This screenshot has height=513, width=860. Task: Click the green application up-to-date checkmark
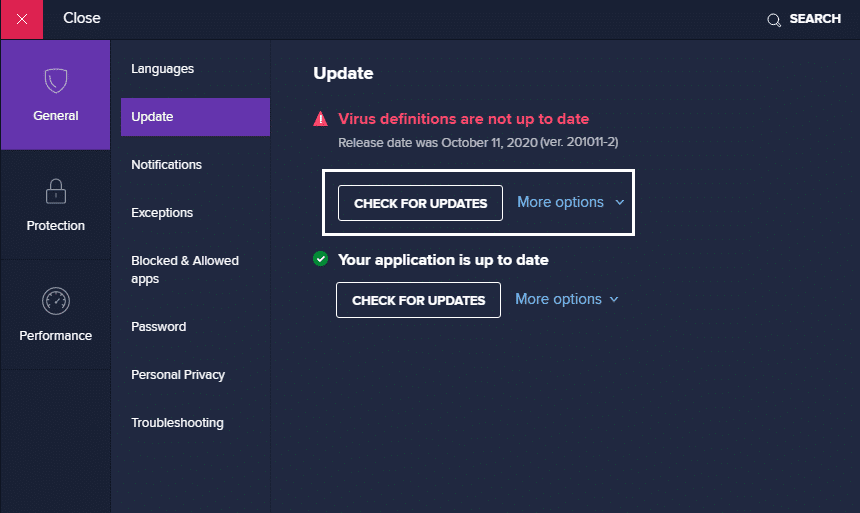(320, 259)
